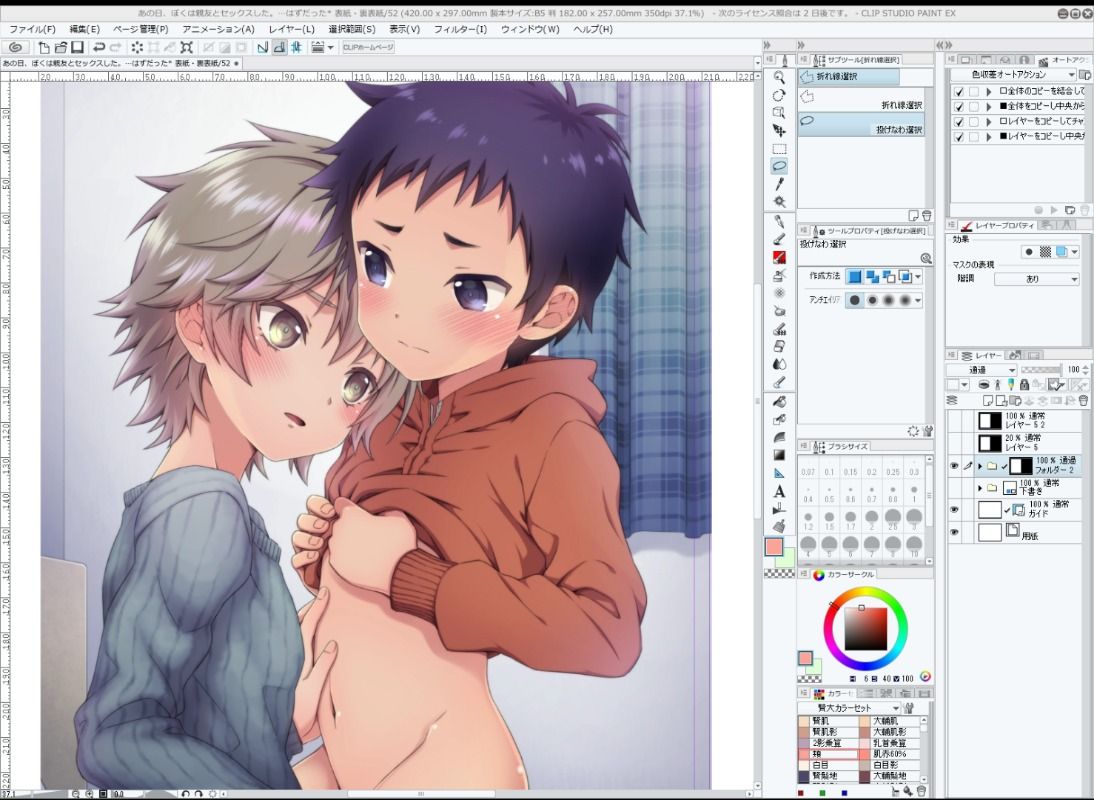1094x800 pixels.
Task: Select the Ruler triangle tool
Action: (779, 473)
